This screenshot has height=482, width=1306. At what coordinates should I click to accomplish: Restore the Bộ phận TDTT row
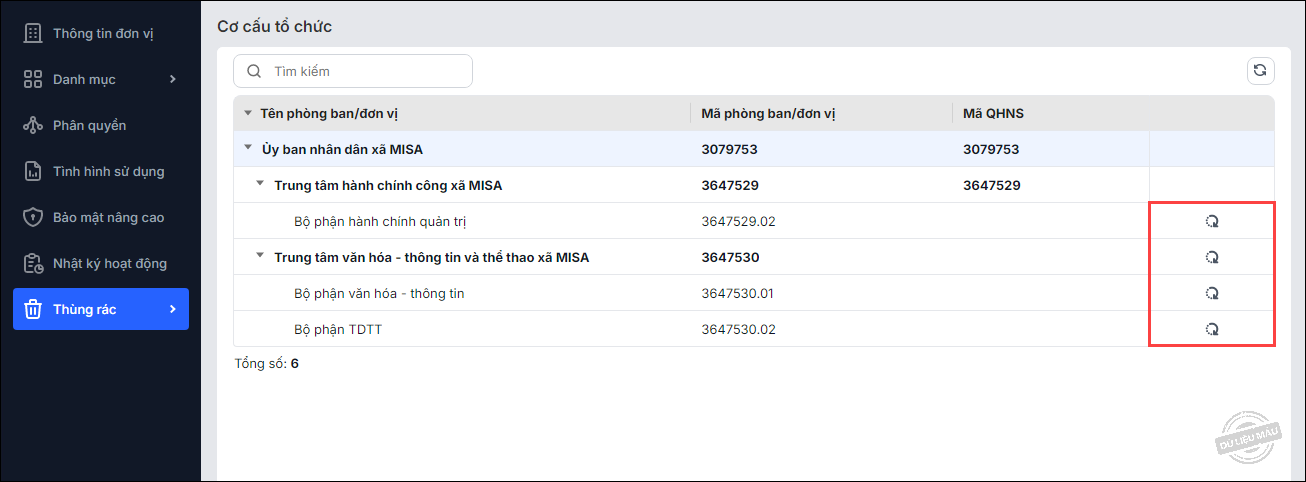(1212, 329)
